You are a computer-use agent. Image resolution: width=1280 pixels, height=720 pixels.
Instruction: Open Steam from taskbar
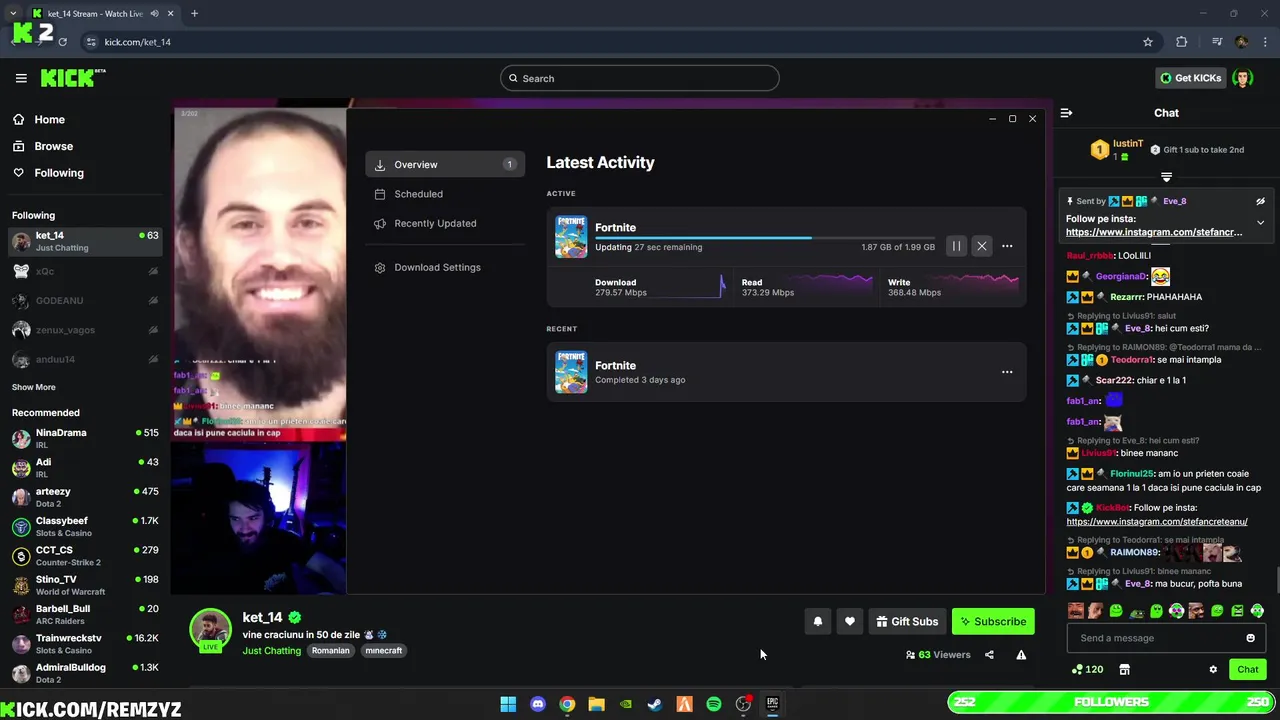click(x=655, y=704)
